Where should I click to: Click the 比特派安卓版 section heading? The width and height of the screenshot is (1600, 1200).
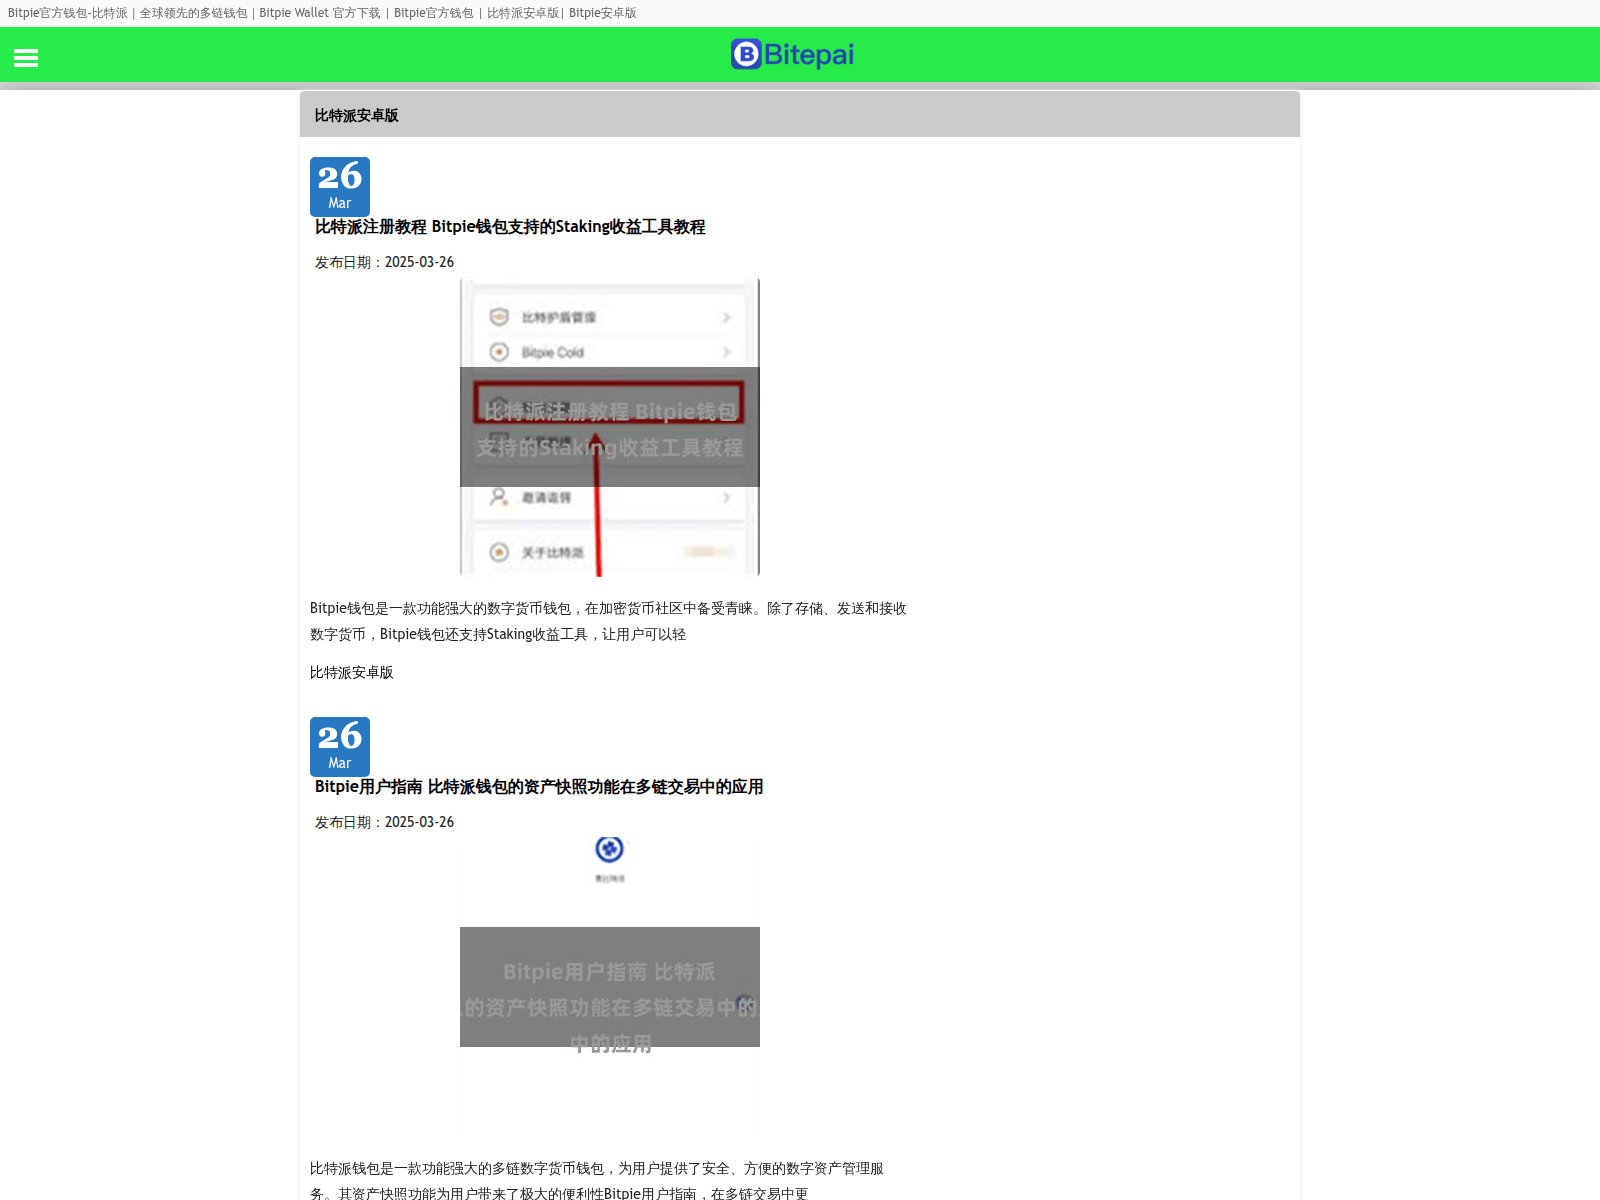(x=357, y=116)
